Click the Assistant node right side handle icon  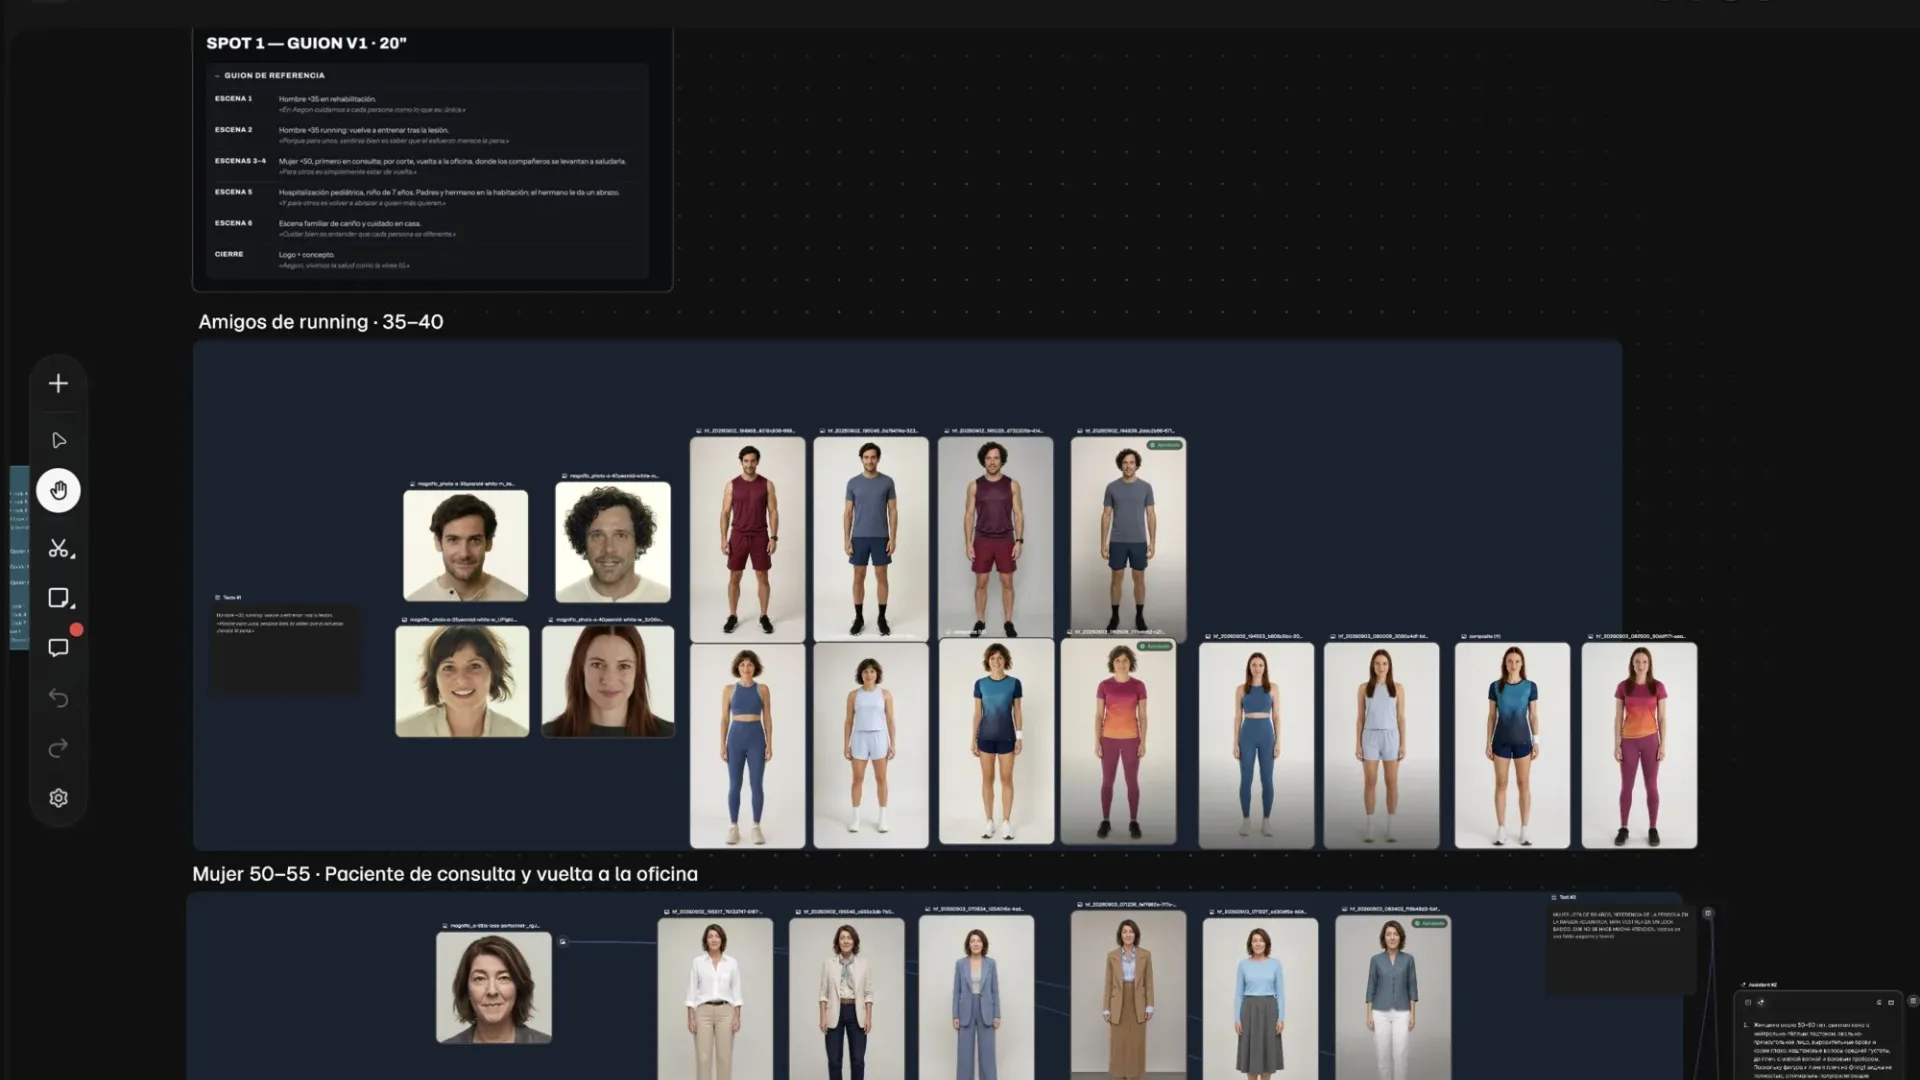click(x=1912, y=1001)
